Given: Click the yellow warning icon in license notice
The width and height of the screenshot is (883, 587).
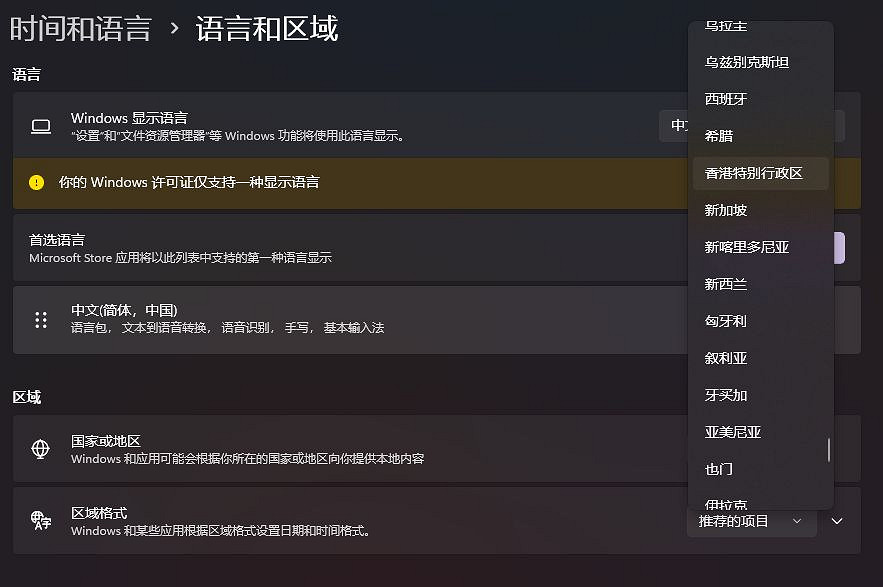Looking at the screenshot, I should point(37,182).
